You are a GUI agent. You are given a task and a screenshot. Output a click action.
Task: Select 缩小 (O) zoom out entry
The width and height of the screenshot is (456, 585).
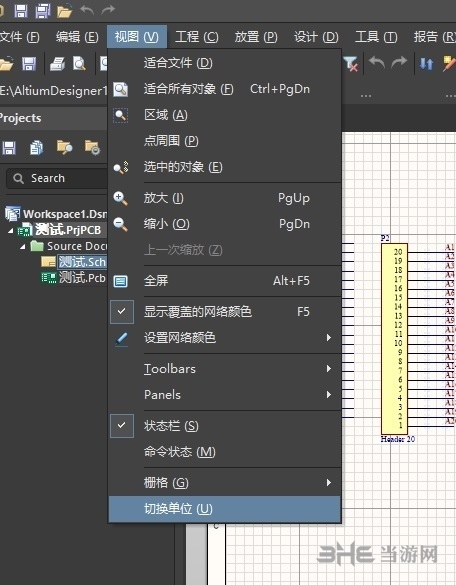tap(225, 224)
